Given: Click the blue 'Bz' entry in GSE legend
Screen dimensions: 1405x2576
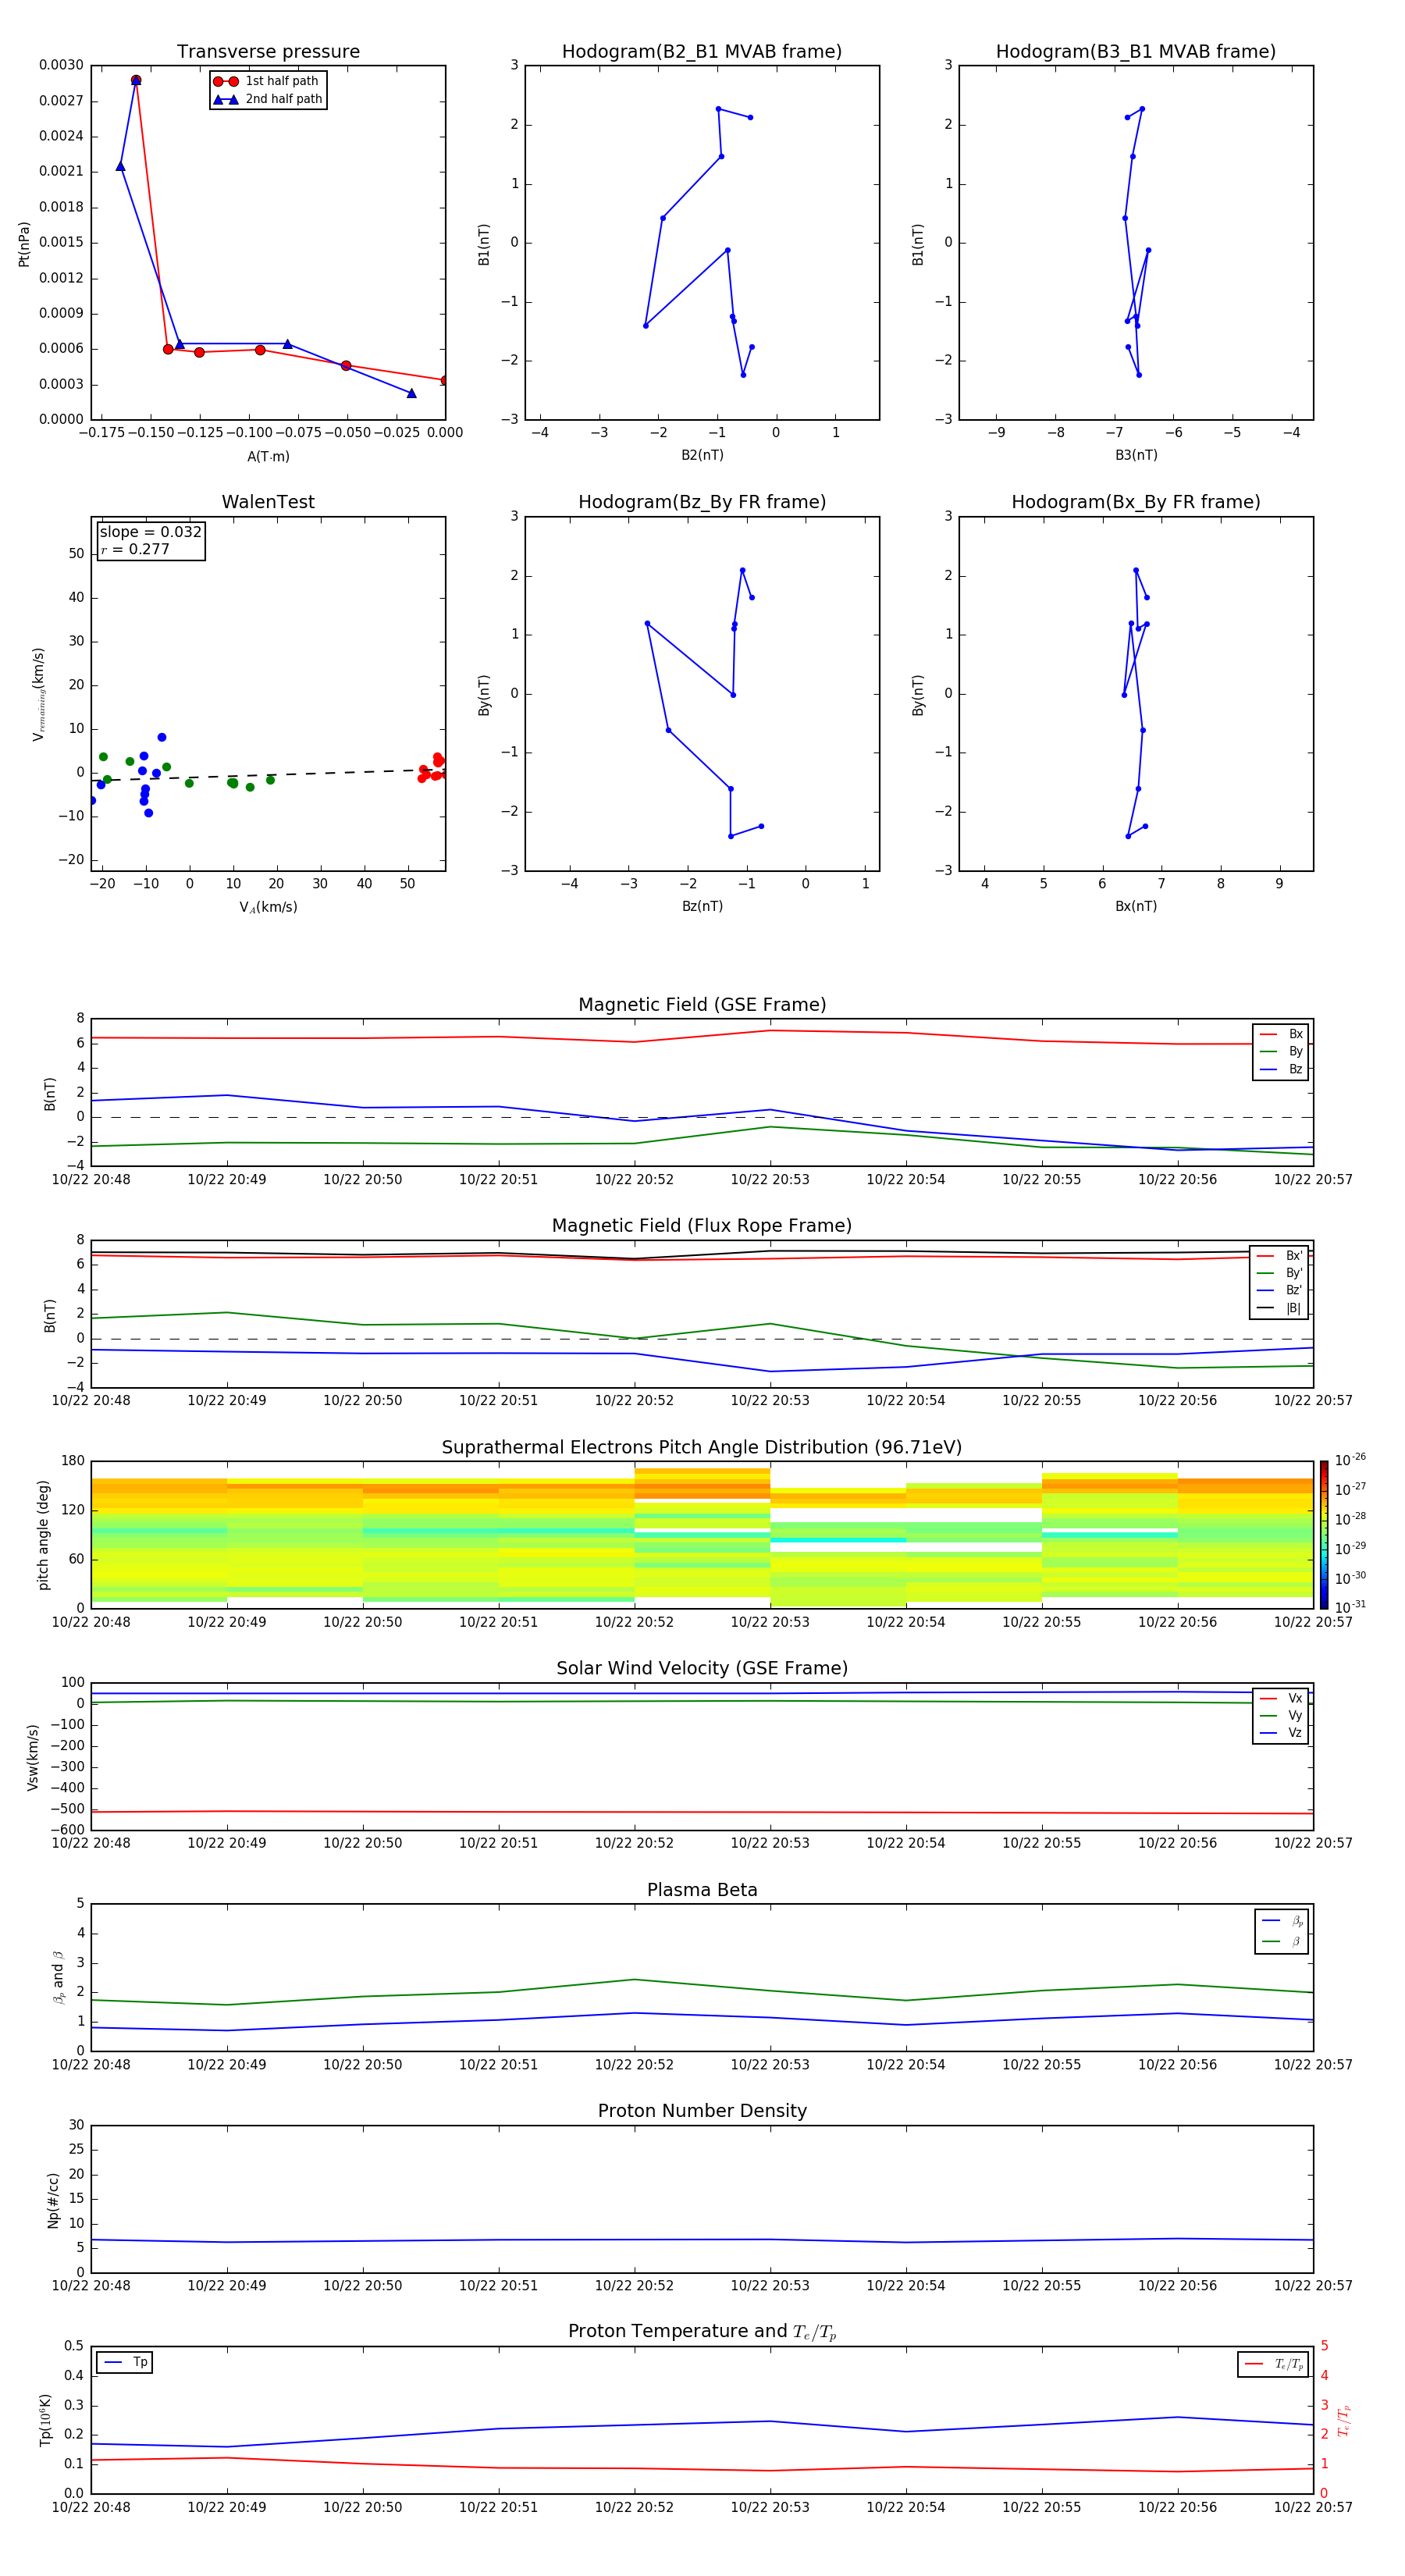Looking at the screenshot, I should click(x=1281, y=1070).
